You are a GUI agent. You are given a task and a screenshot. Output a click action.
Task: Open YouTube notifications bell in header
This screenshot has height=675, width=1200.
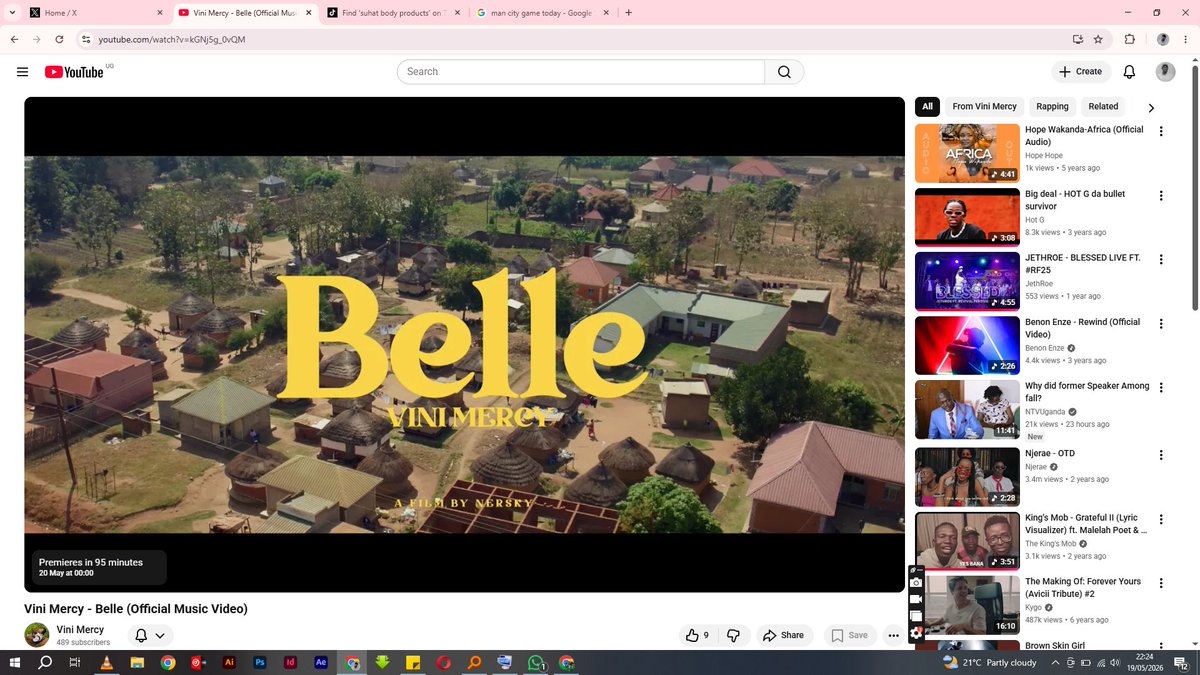(x=1129, y=72)
